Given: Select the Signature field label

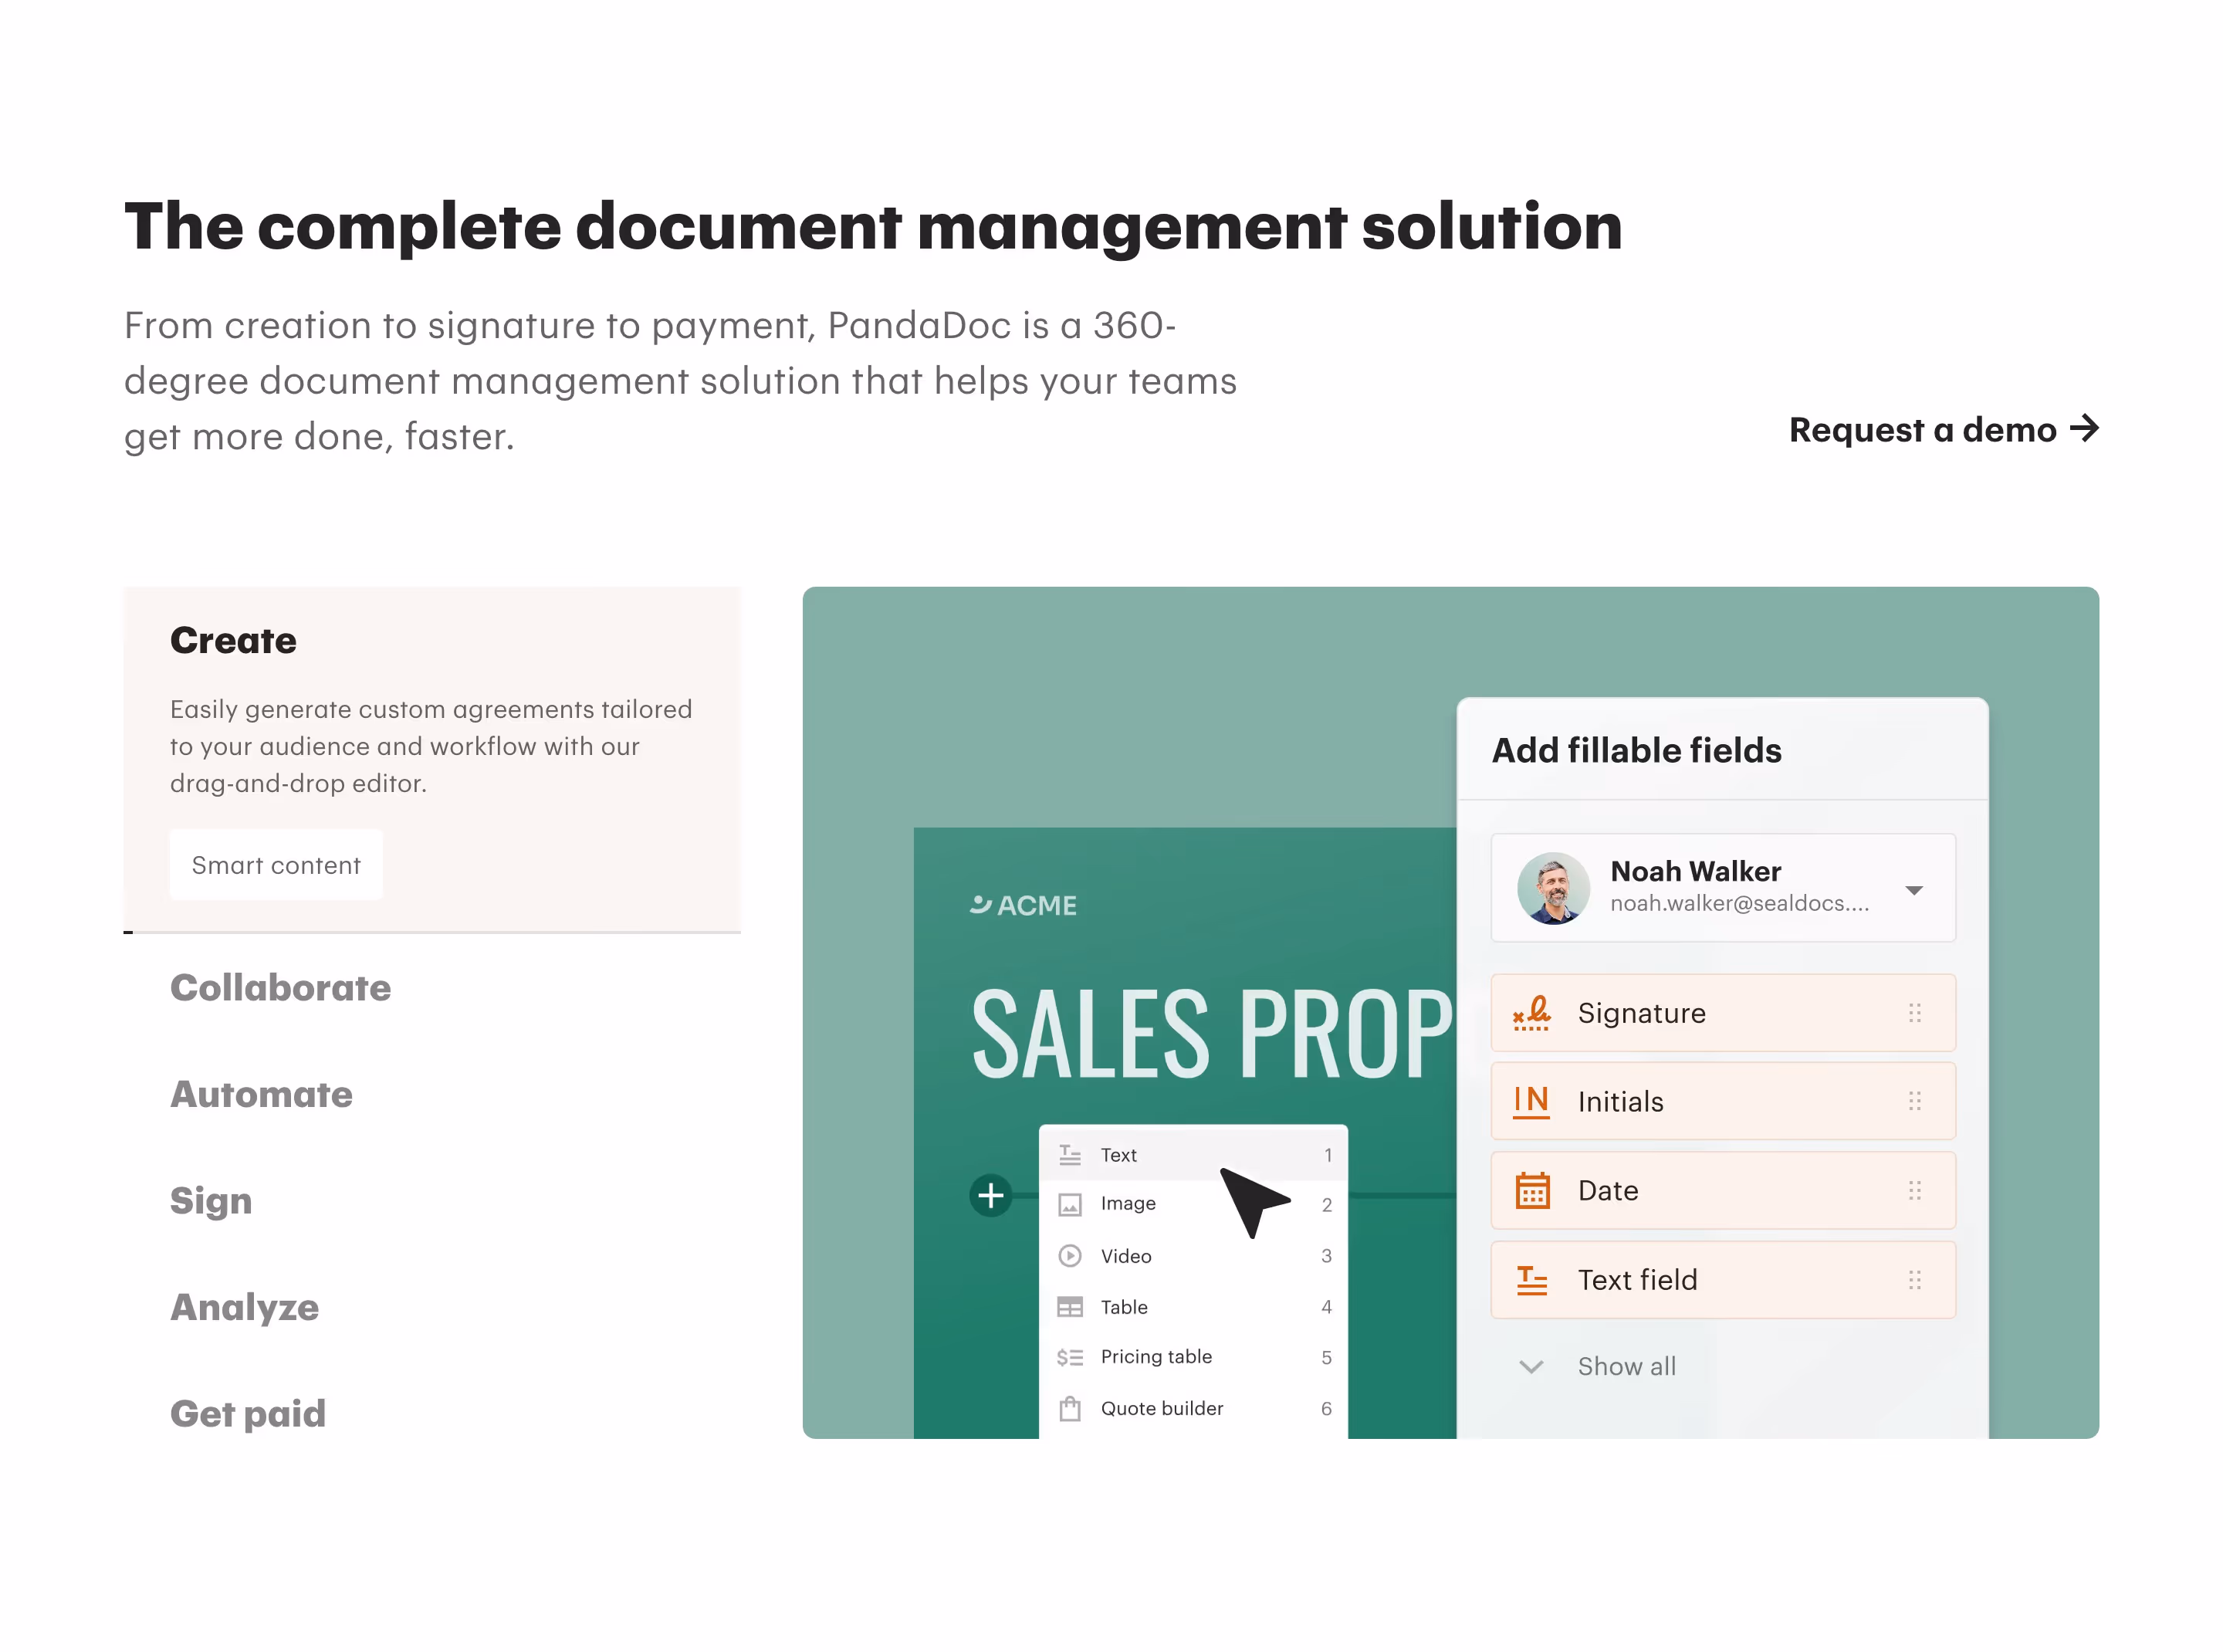Looking at the screenshot, I should (x=1641, y=1013).
